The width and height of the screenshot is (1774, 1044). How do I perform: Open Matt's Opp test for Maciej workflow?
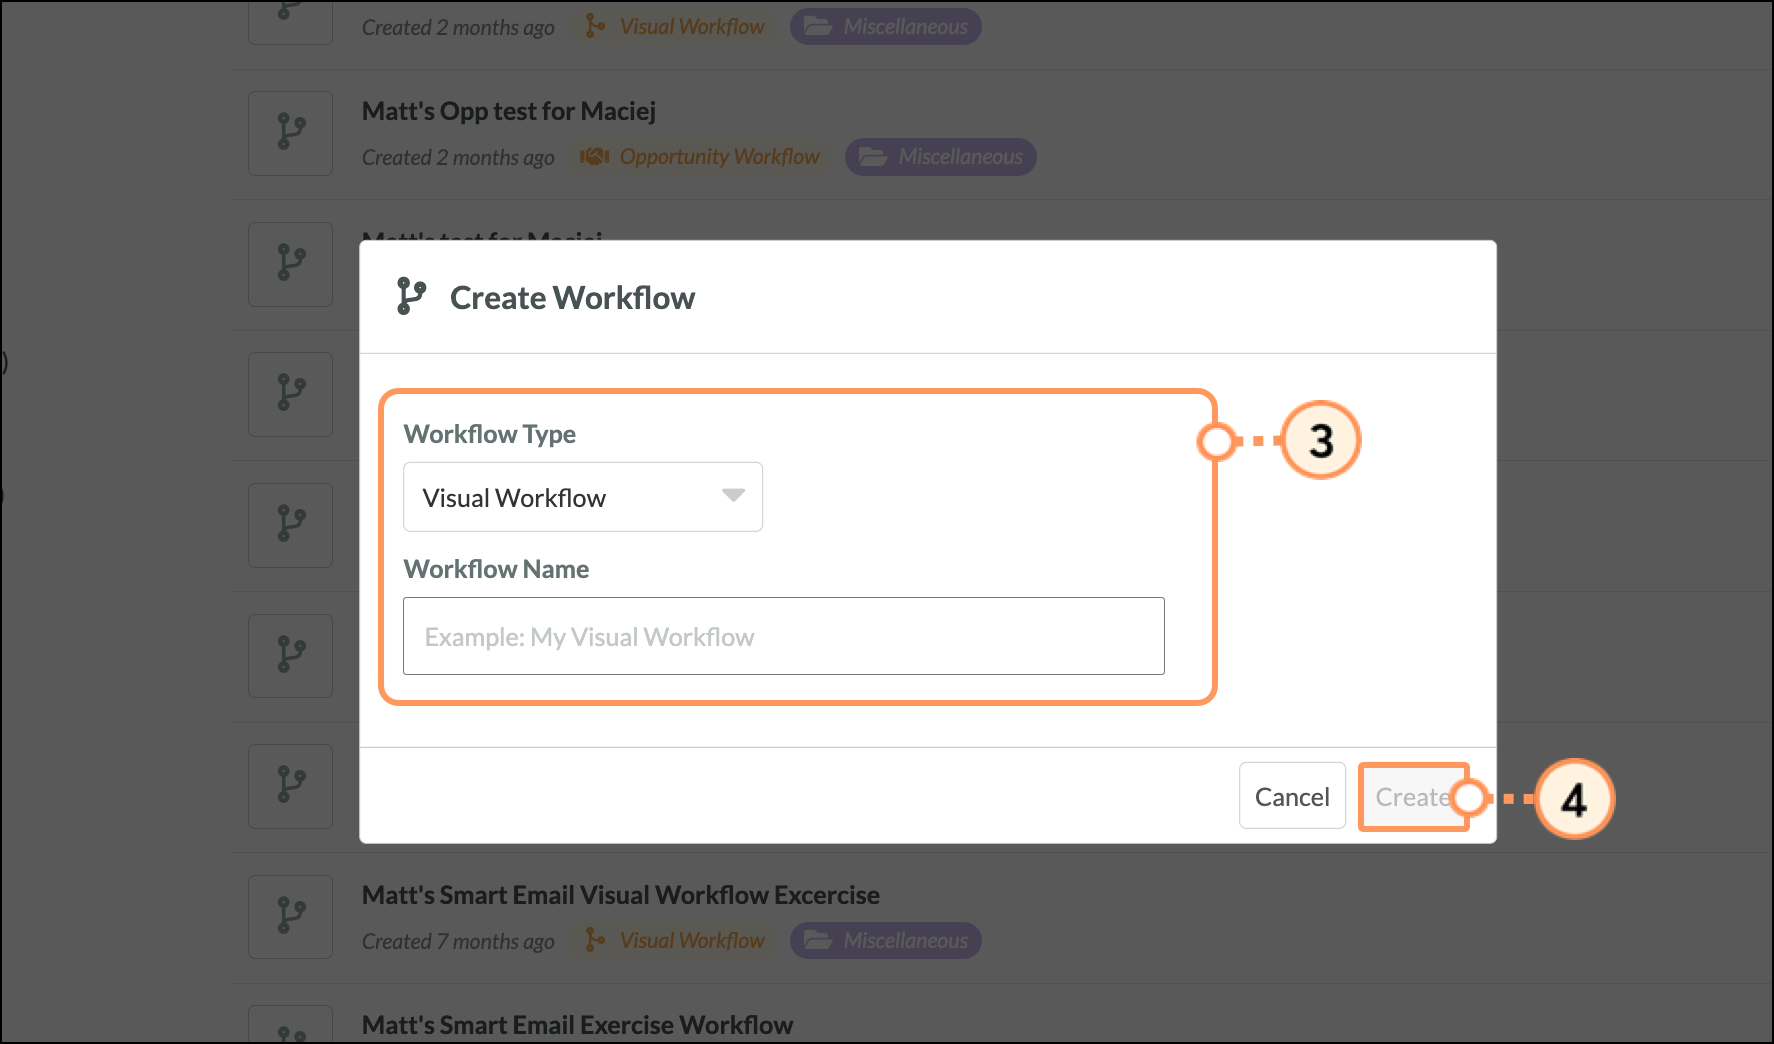(508, 111)
